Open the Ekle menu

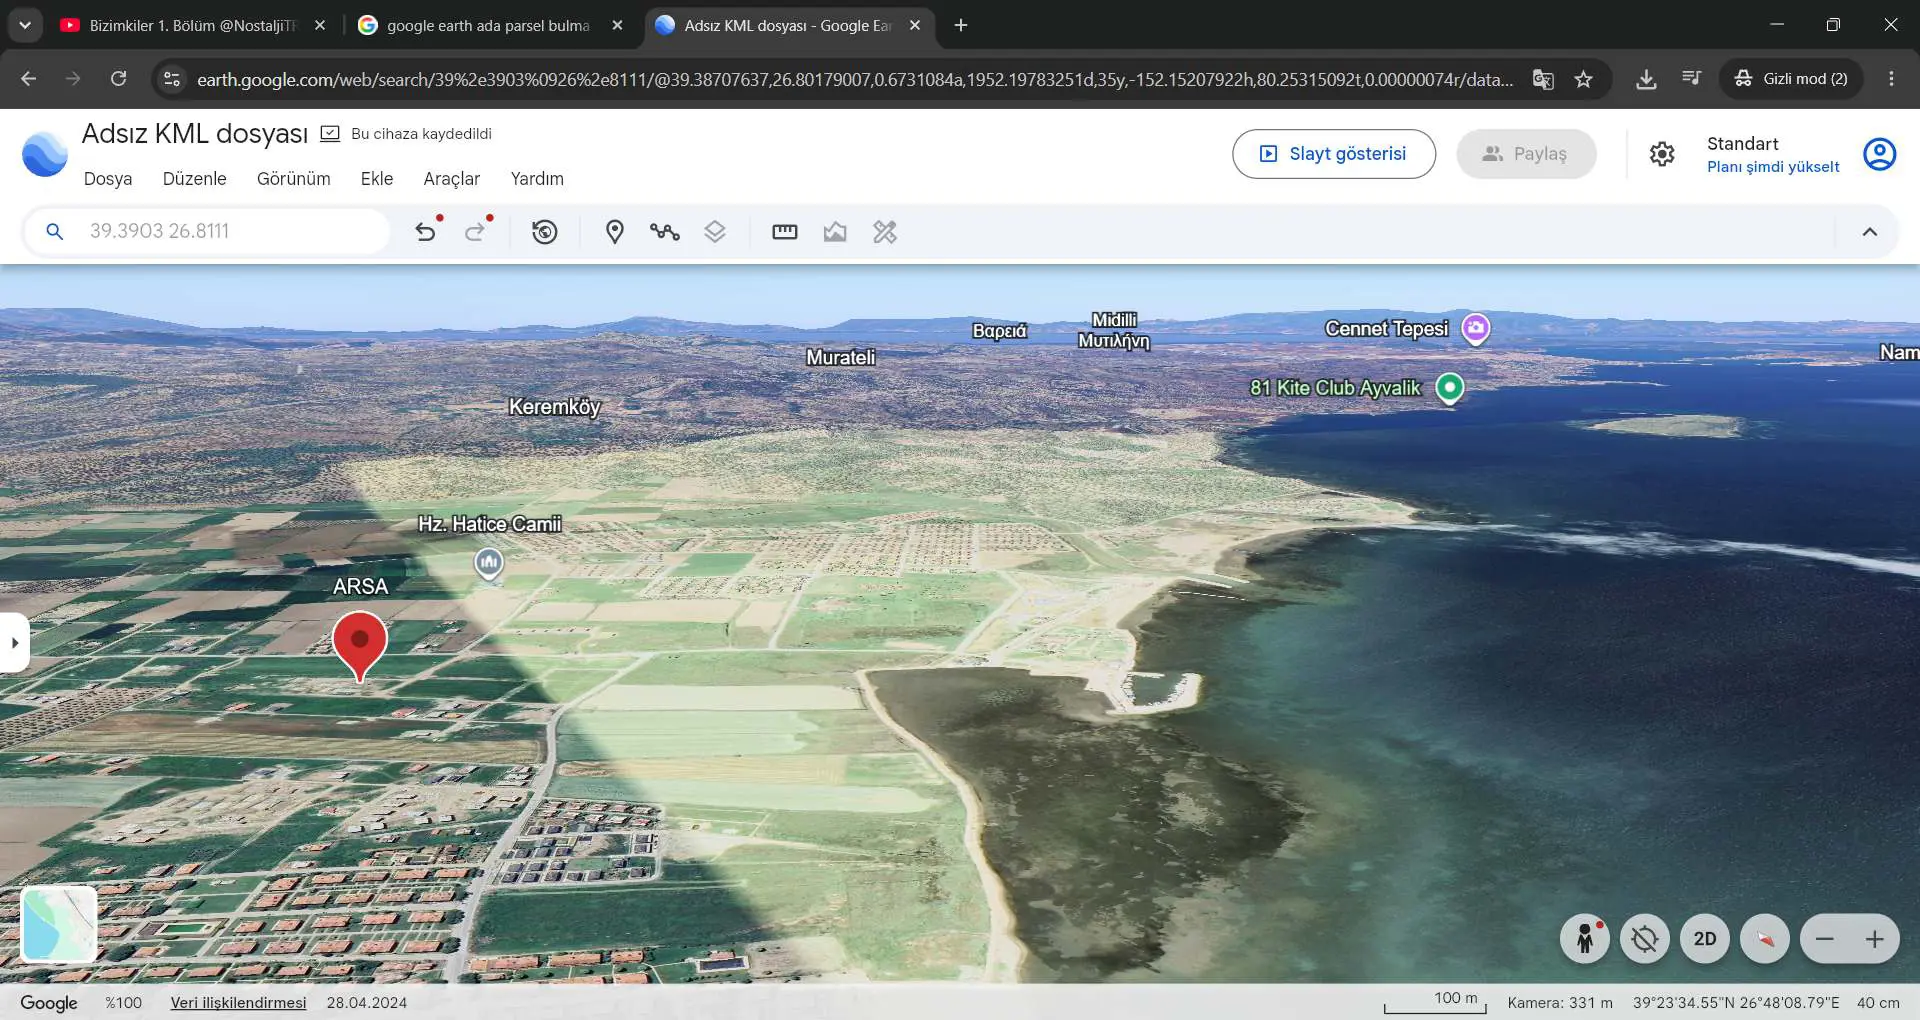[x=377, y=179]
